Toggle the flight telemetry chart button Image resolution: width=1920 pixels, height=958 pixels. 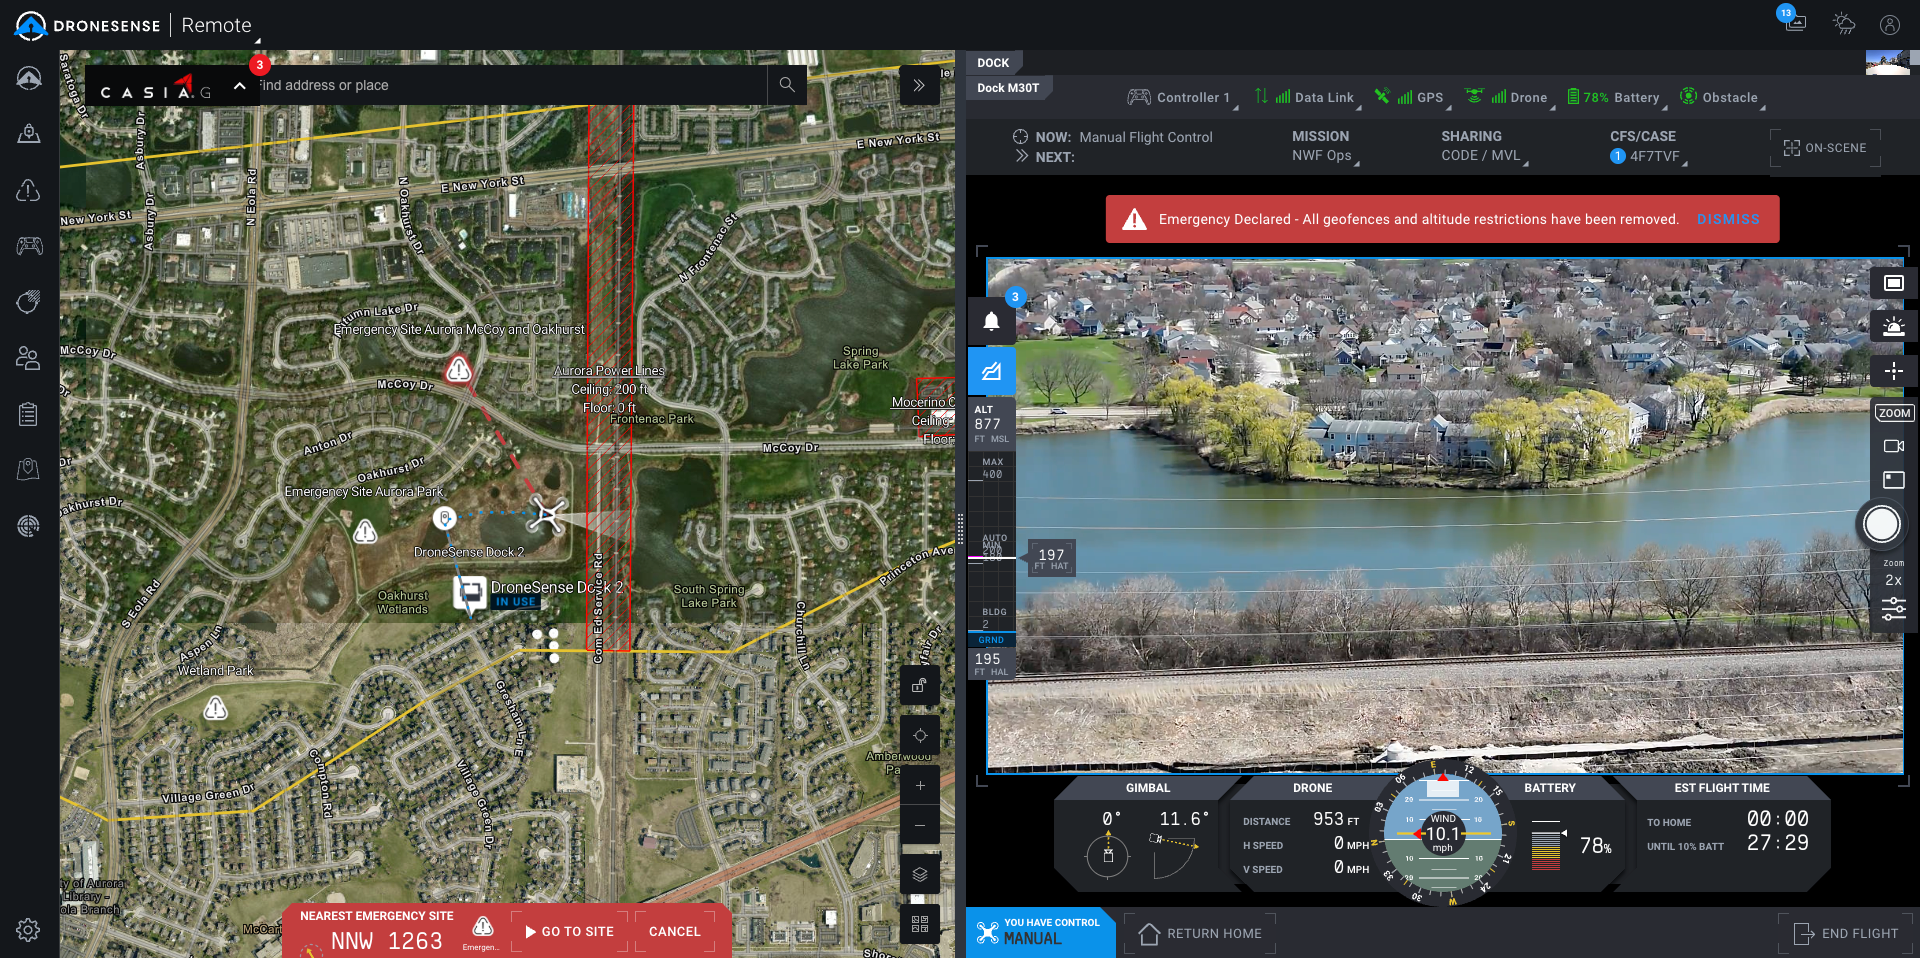pos(992,371)
